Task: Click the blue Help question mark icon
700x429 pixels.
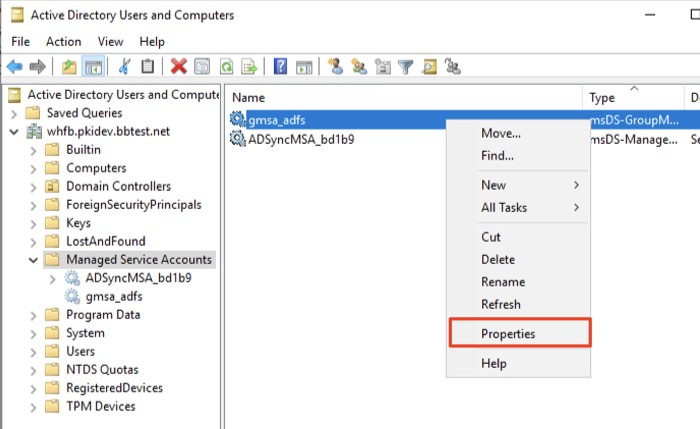Action: pos(281,66)
